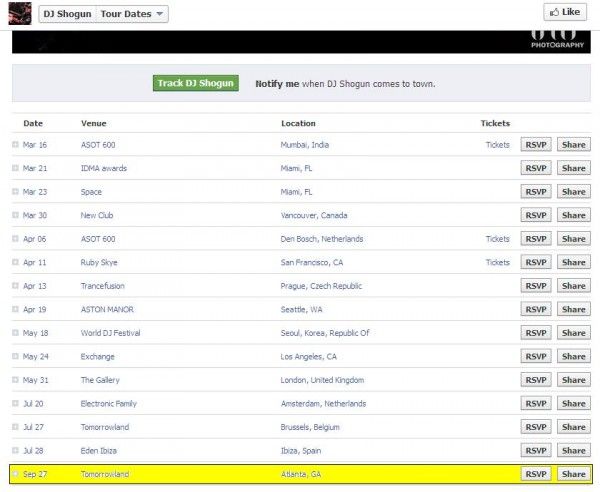RSVP to World DJ Festival Seoul

[x=536, y=333]
